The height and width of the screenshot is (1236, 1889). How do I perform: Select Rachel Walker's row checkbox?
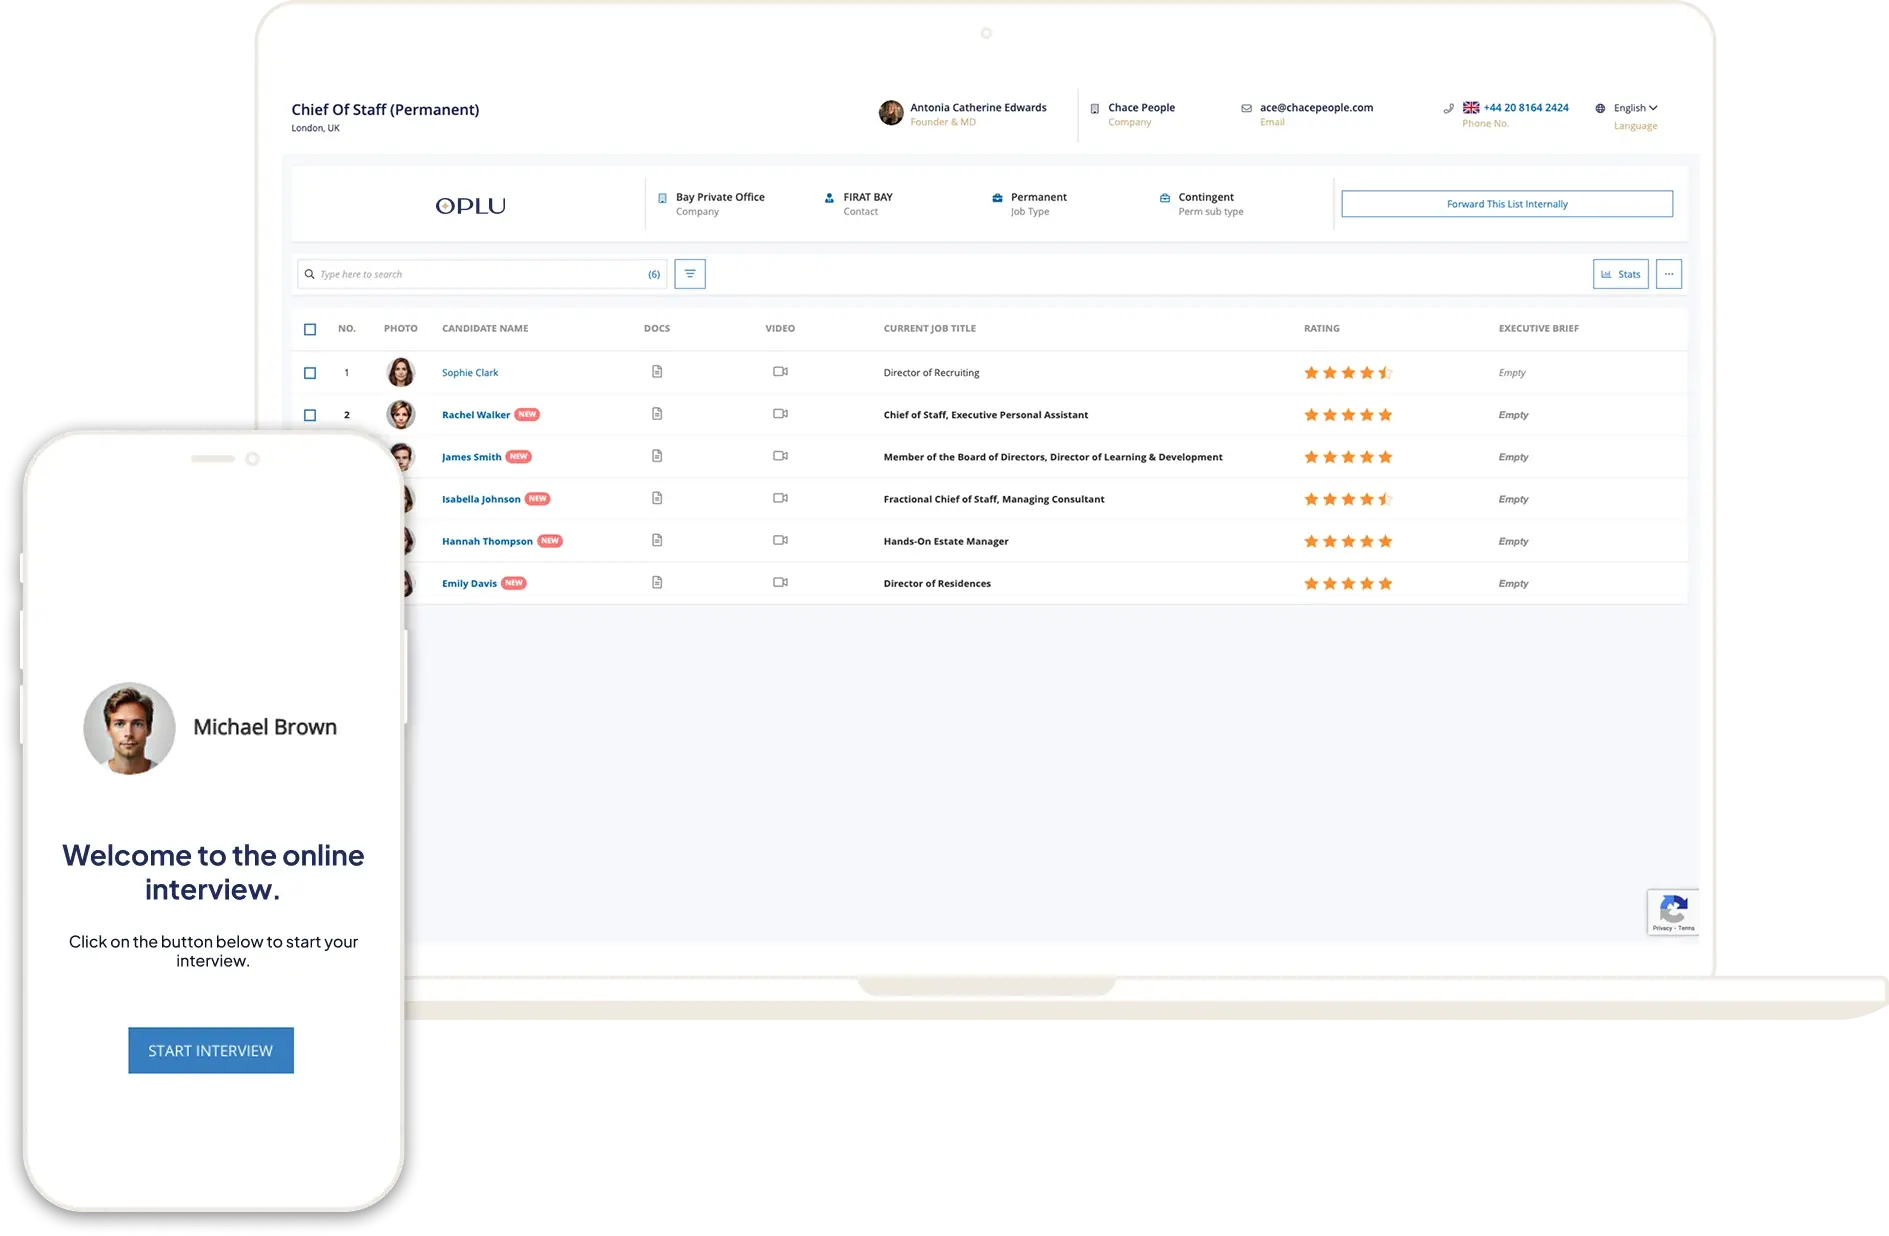310,415
